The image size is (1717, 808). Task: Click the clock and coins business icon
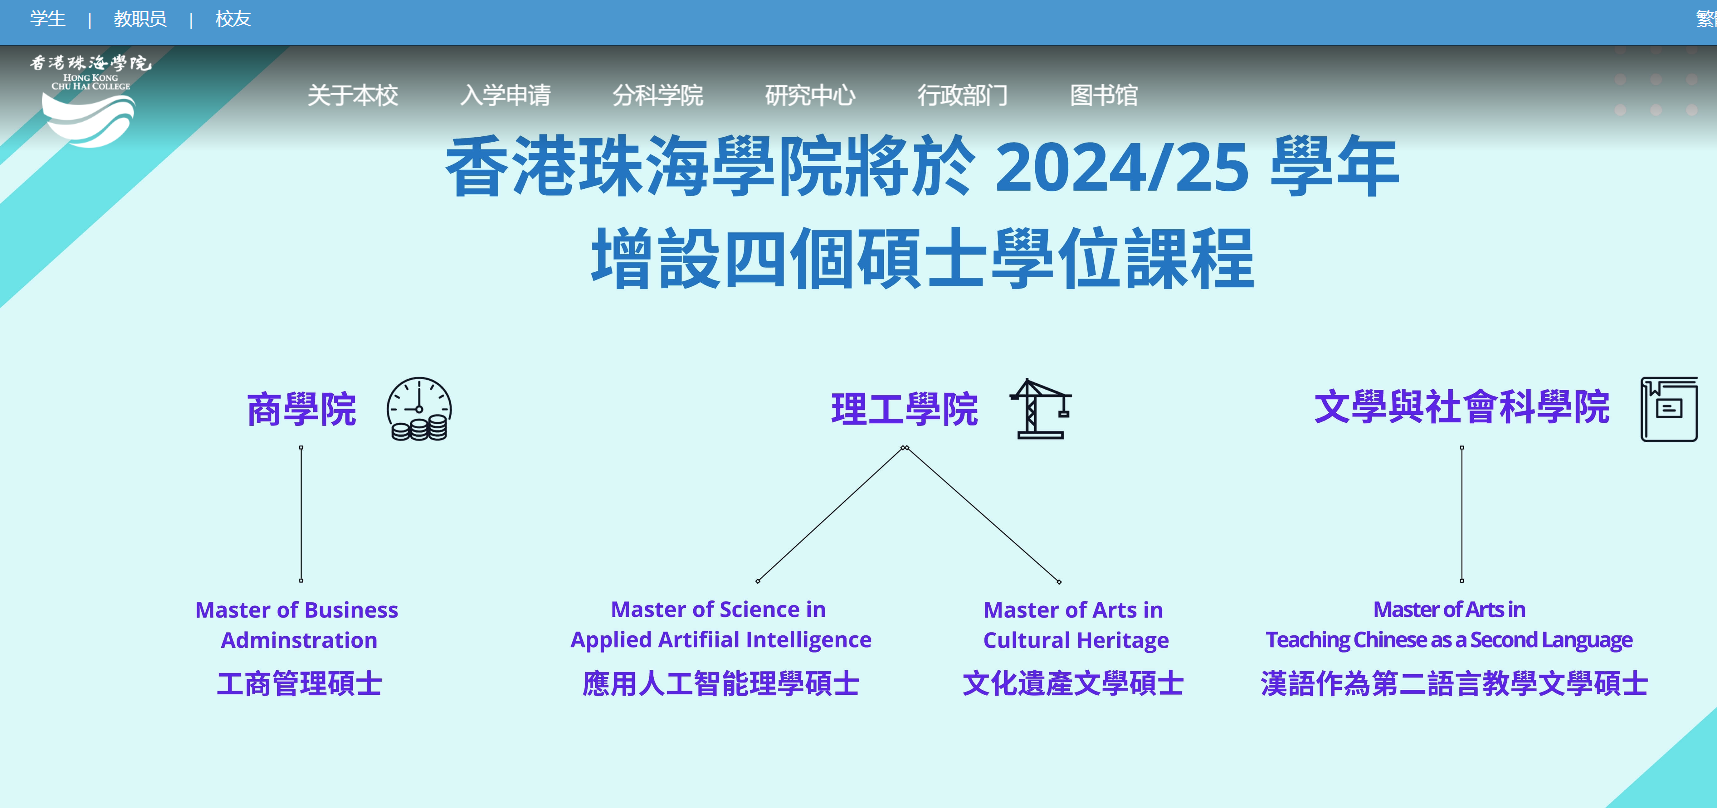(419, 409)
